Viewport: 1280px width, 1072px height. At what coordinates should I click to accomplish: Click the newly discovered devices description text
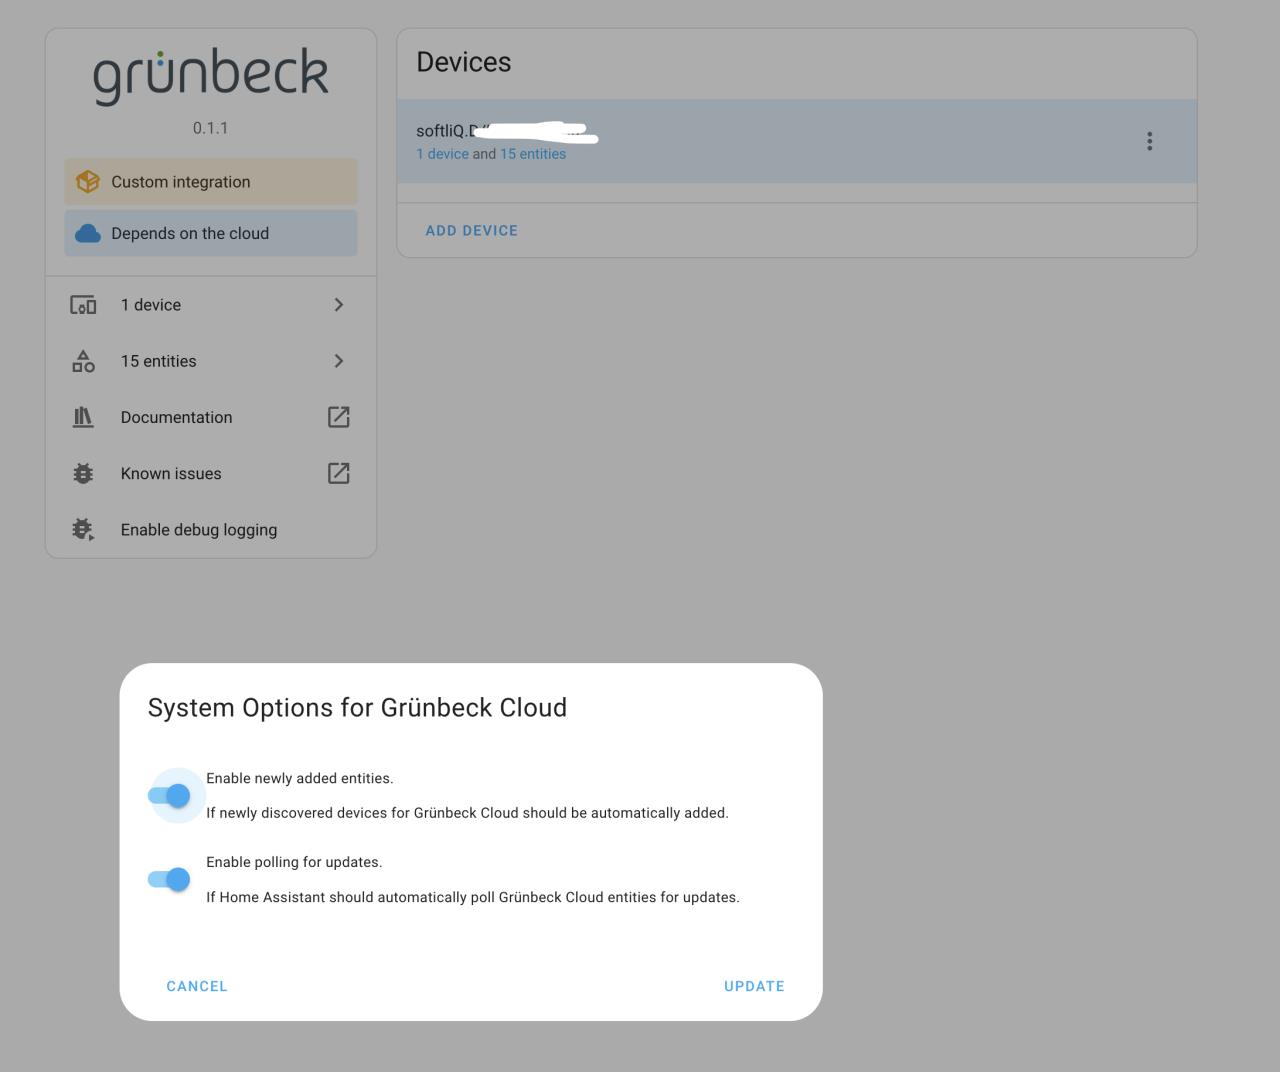(x=467, y=813)
